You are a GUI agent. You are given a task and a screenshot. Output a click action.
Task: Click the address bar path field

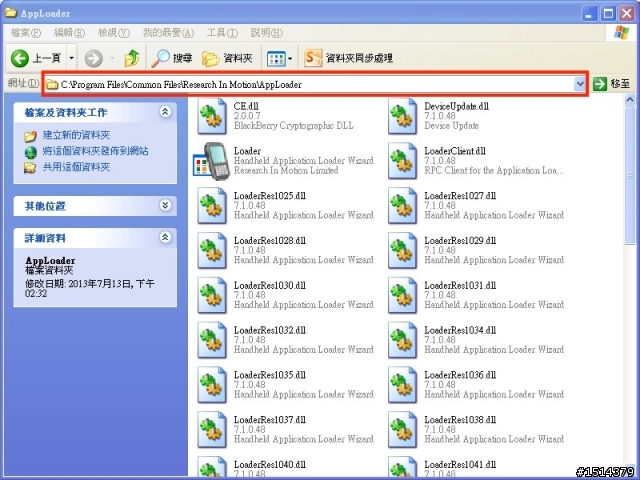pos(309,84)
